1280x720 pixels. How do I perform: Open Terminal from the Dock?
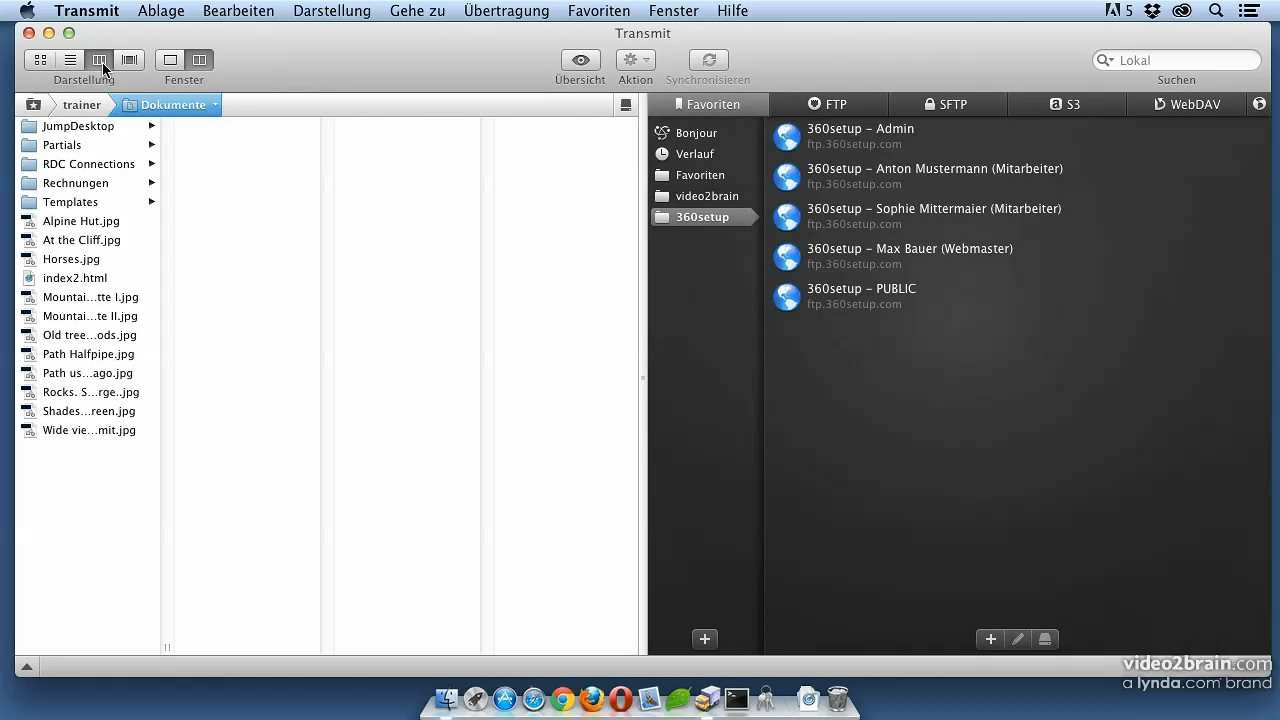tap(737, 698)
